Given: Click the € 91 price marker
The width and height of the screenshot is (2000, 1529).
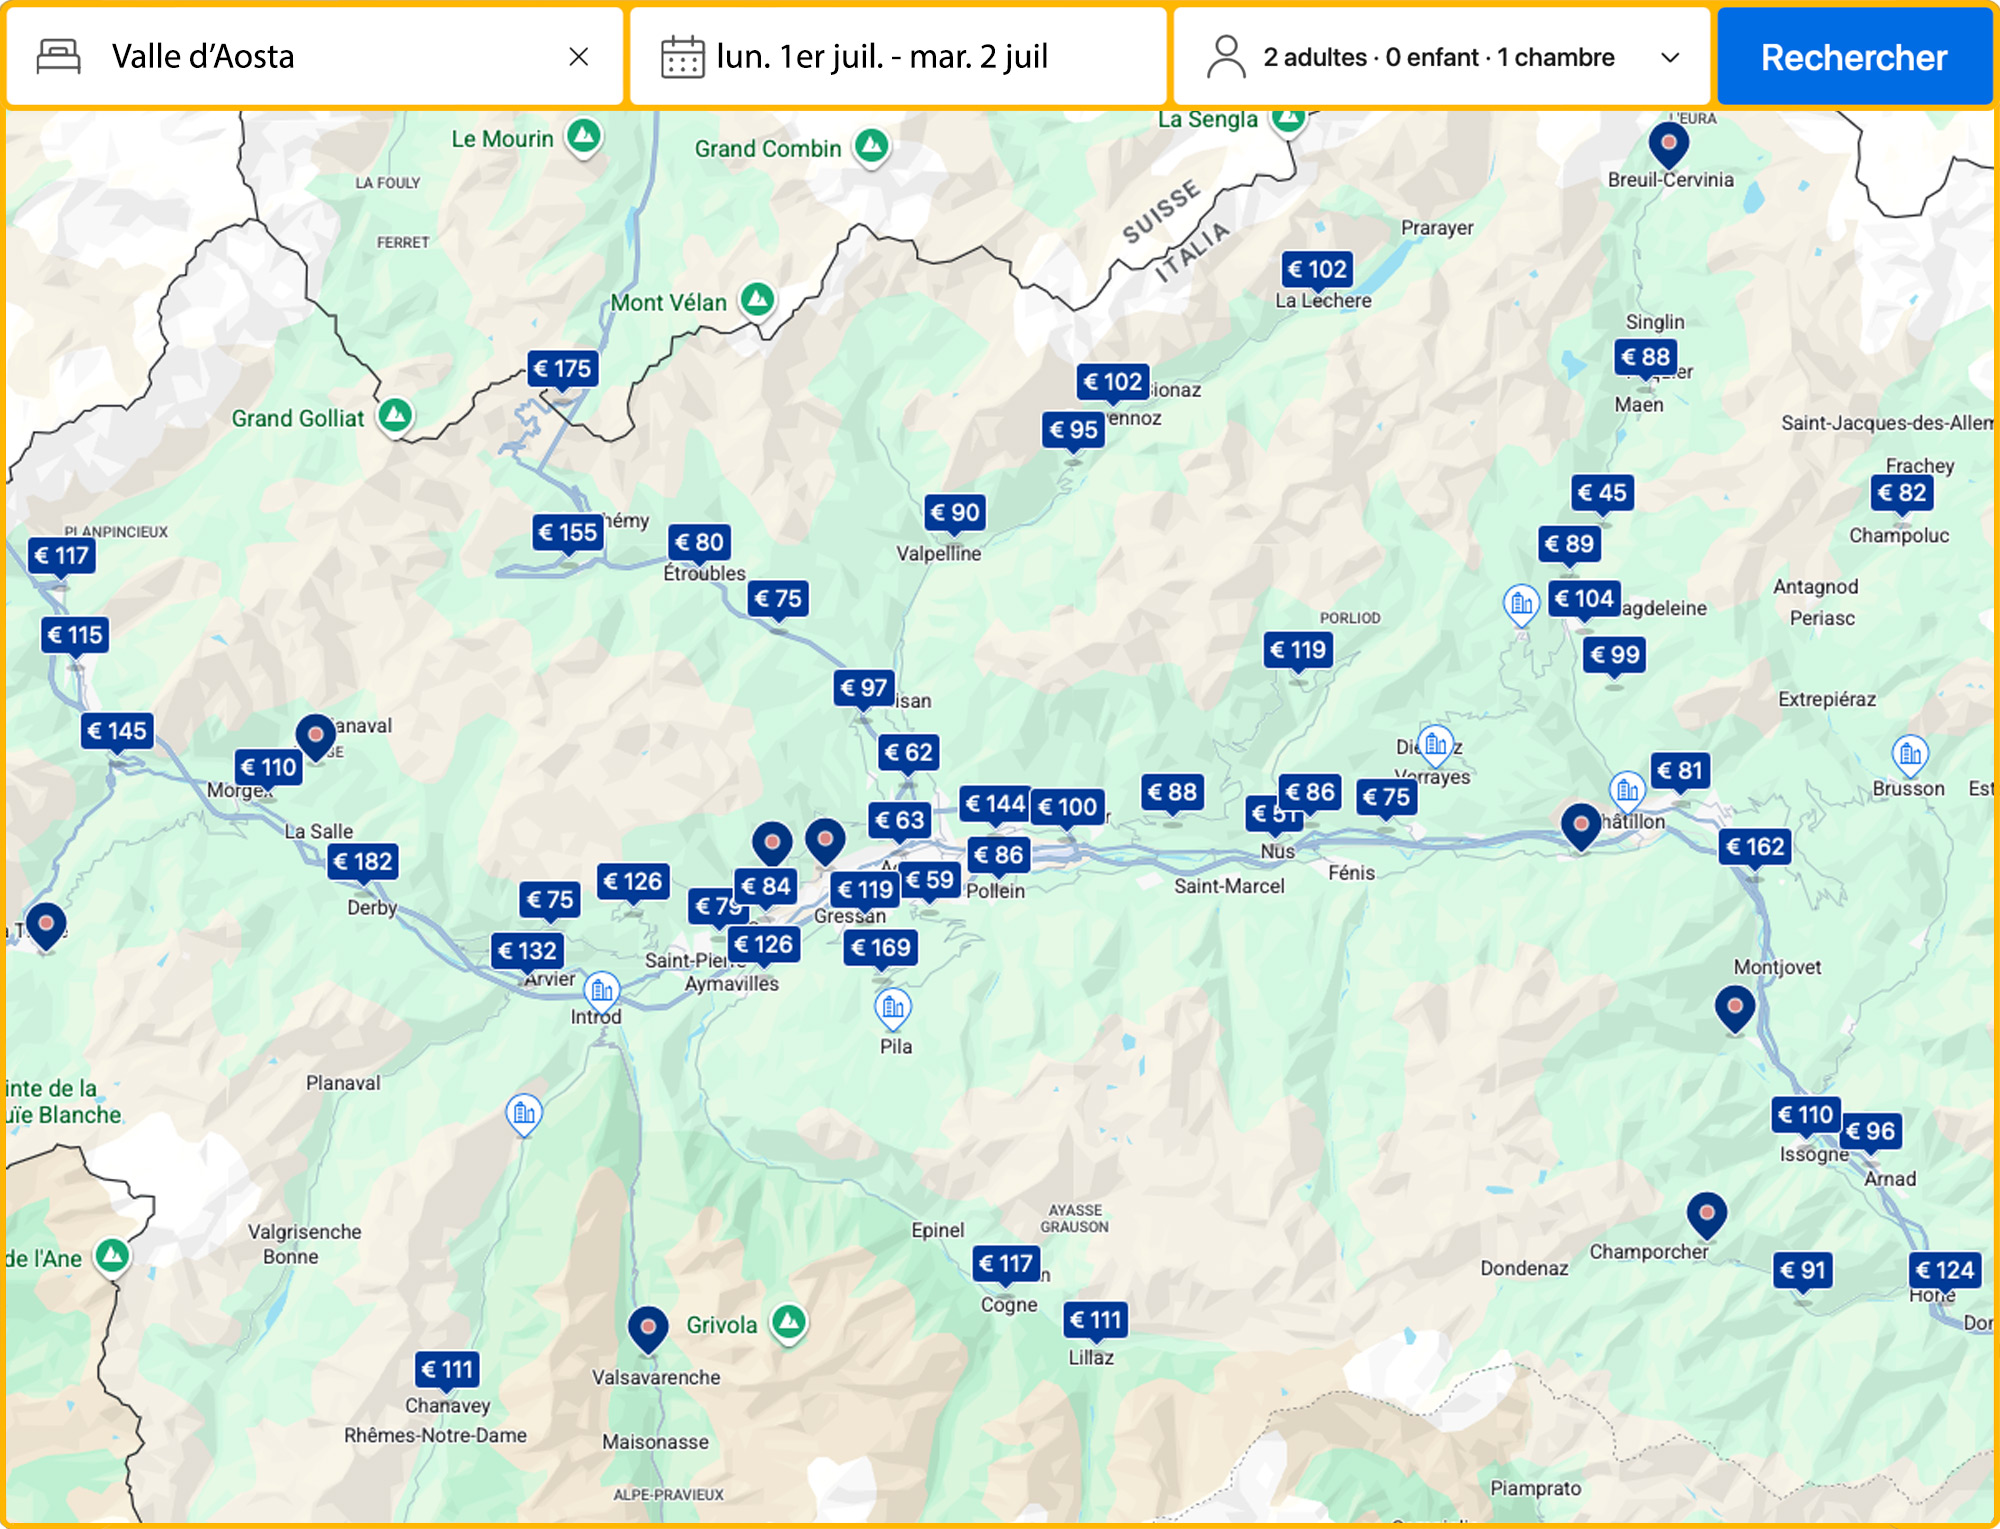Looking at the screenshot, I should tap(1803, 1270).
